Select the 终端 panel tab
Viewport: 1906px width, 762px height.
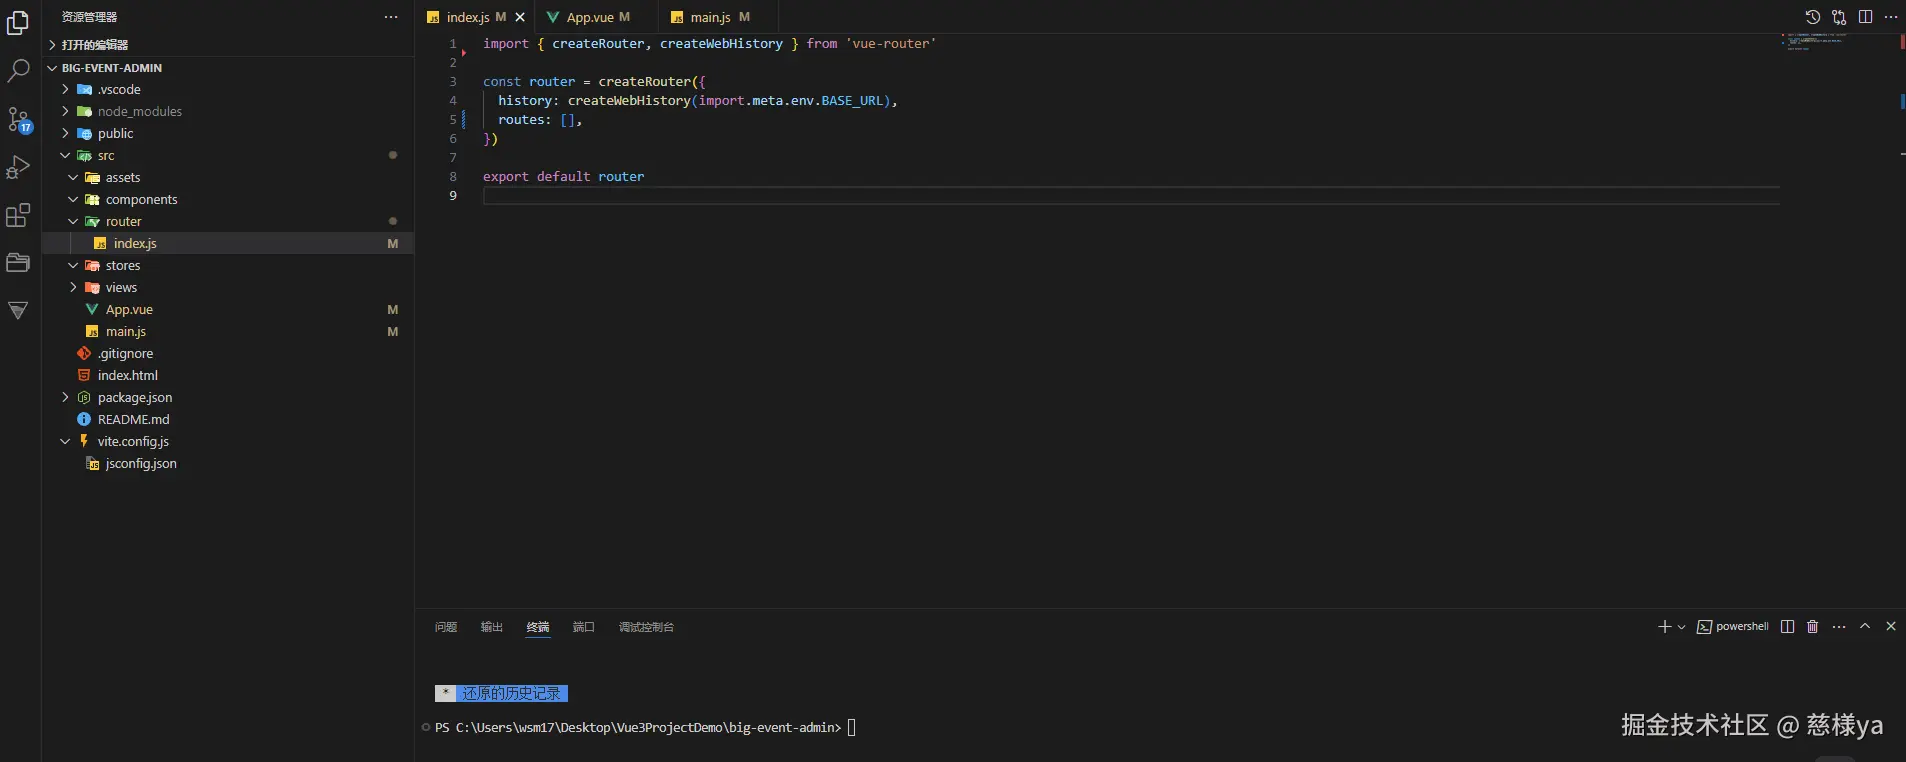(x=538, y=627)
